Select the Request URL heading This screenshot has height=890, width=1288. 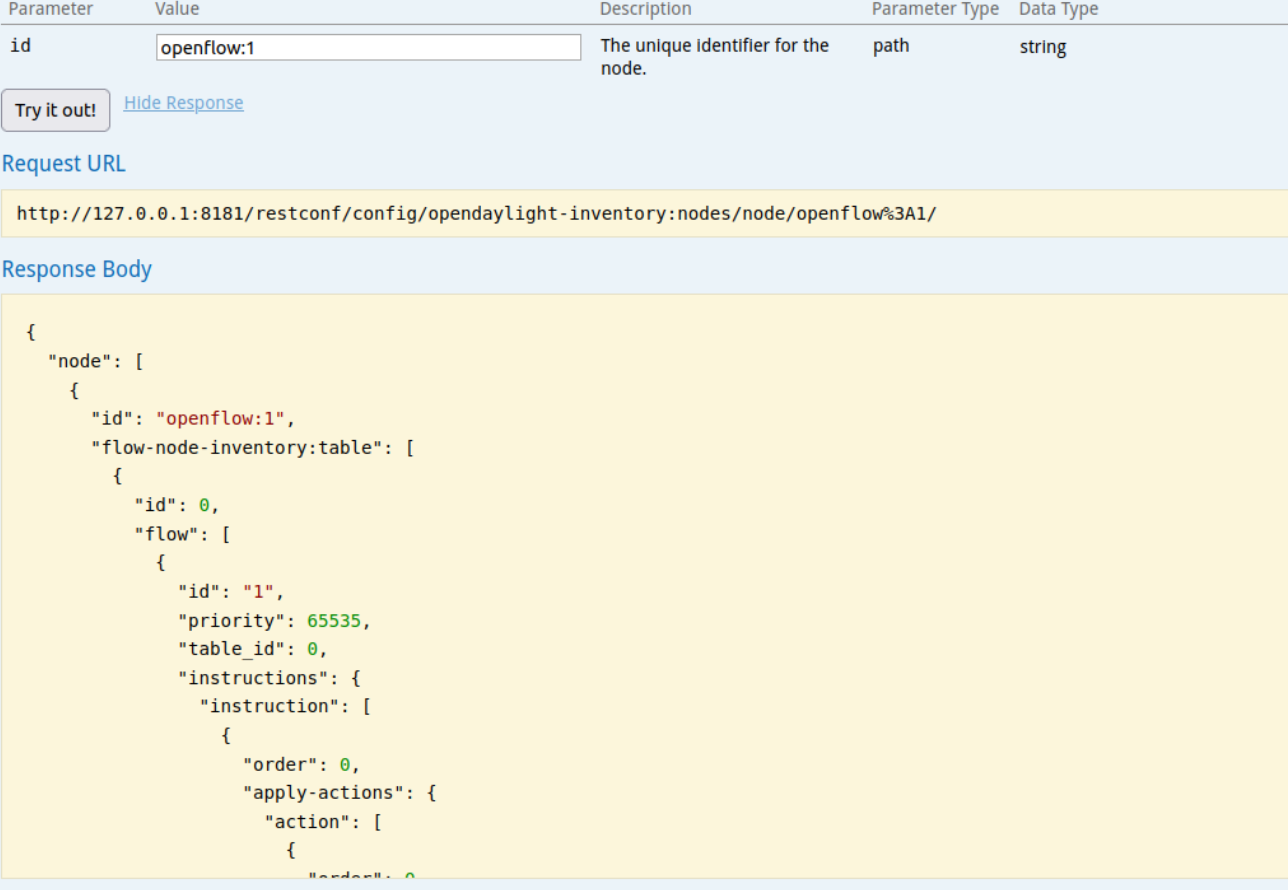64,164
